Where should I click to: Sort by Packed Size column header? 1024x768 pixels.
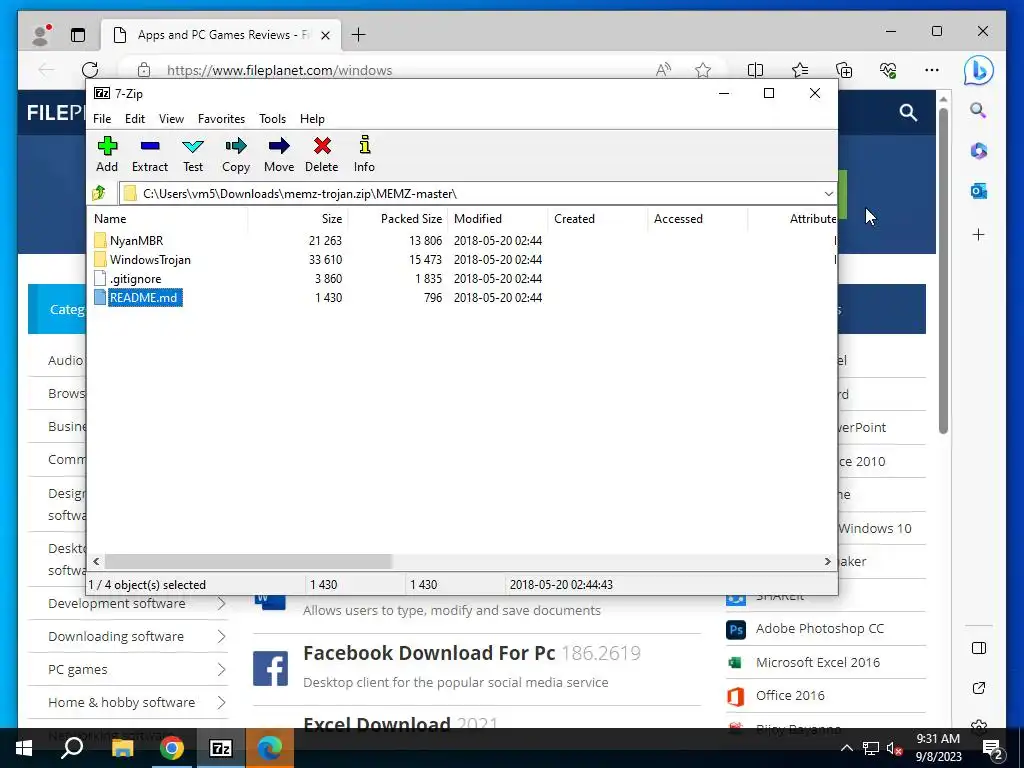tap(398, 219)
